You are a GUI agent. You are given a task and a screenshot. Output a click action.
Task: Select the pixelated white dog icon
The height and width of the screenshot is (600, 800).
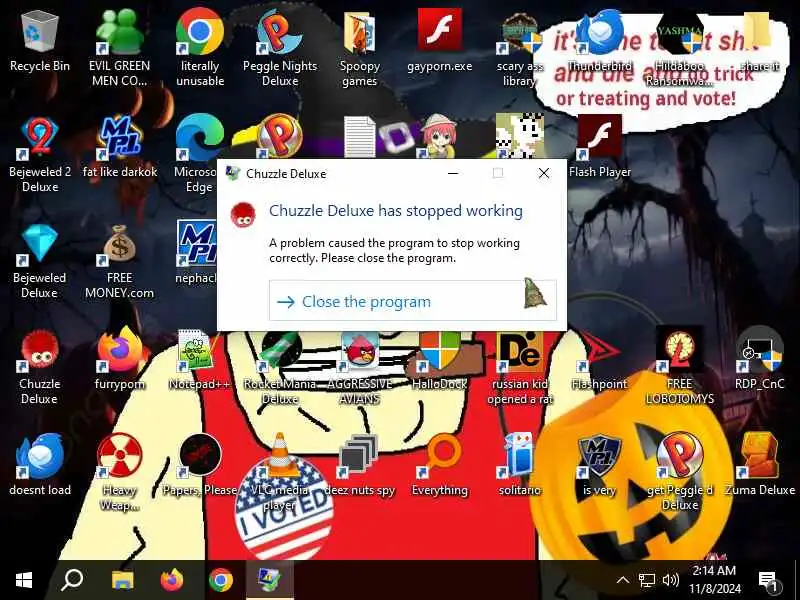click(x=519, y=136)
